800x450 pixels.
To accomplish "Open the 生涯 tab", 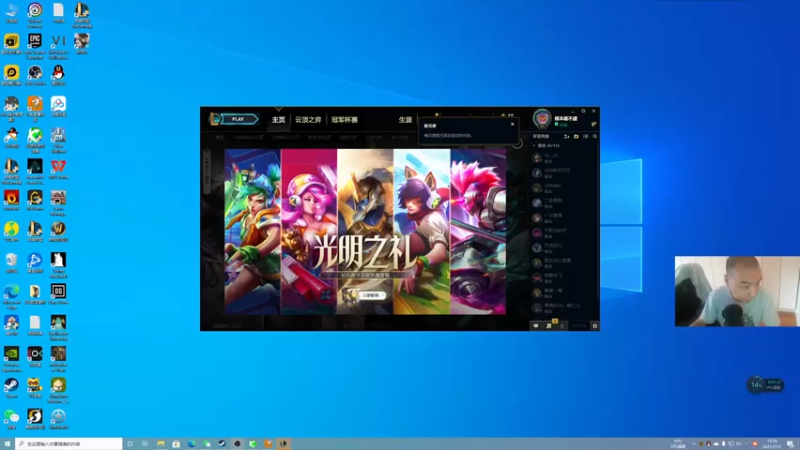I will tap(405, 120).
